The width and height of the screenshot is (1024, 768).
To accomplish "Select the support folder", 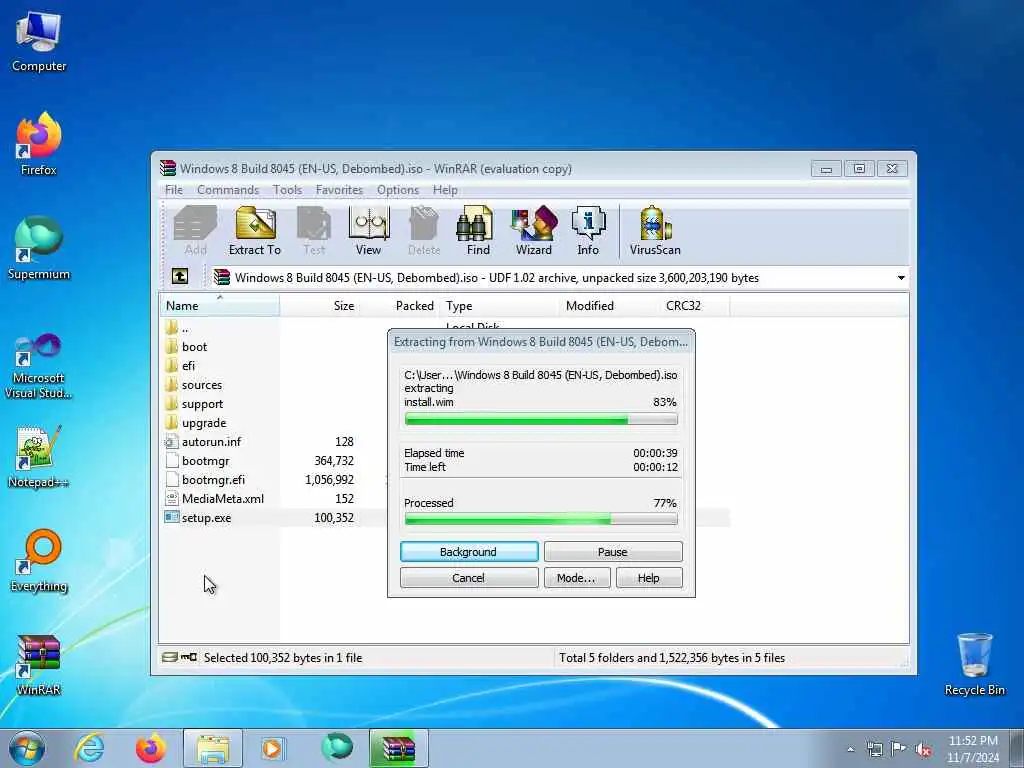I will coord(202,404).
